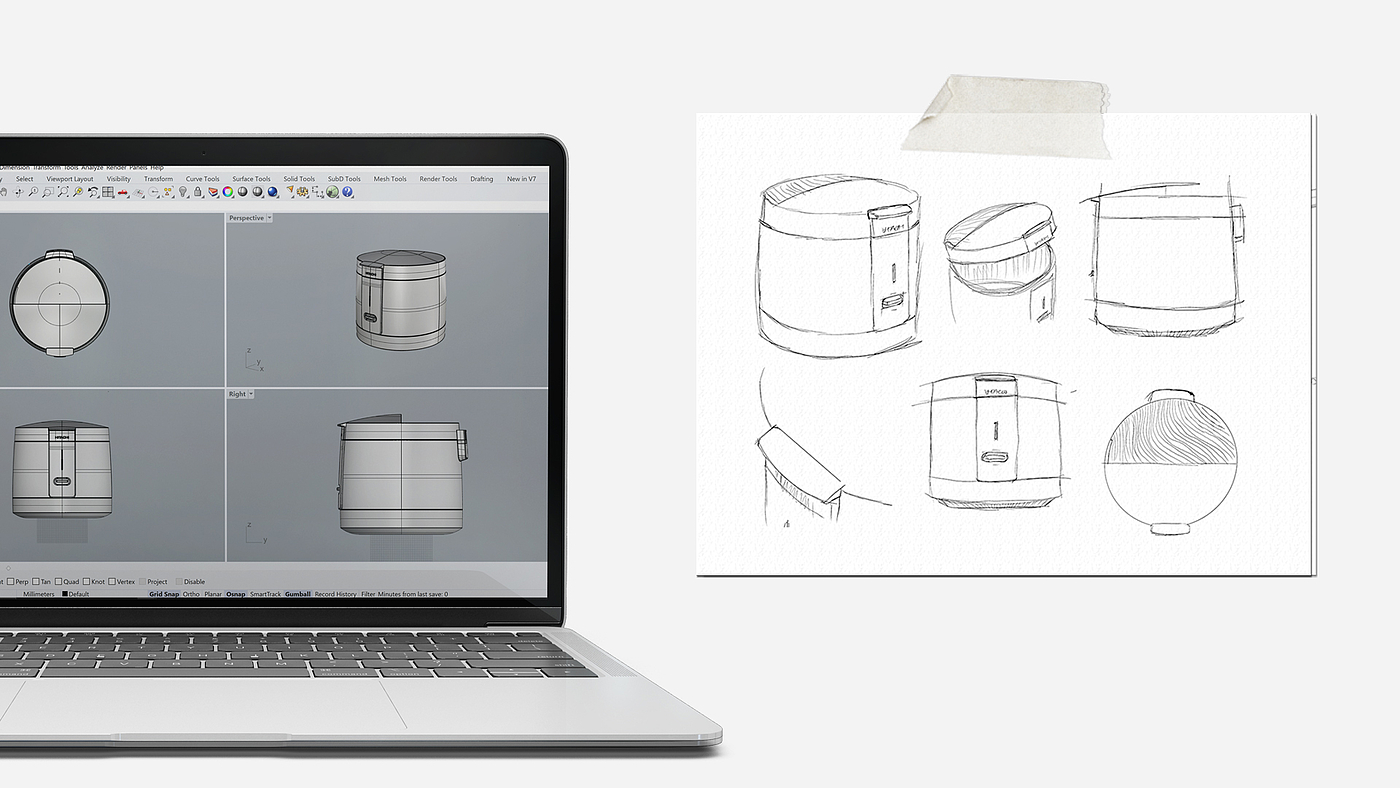Click the Perspective viewport title label
The height and width of the screenshot is (788, 1400).
pos(246,218)
